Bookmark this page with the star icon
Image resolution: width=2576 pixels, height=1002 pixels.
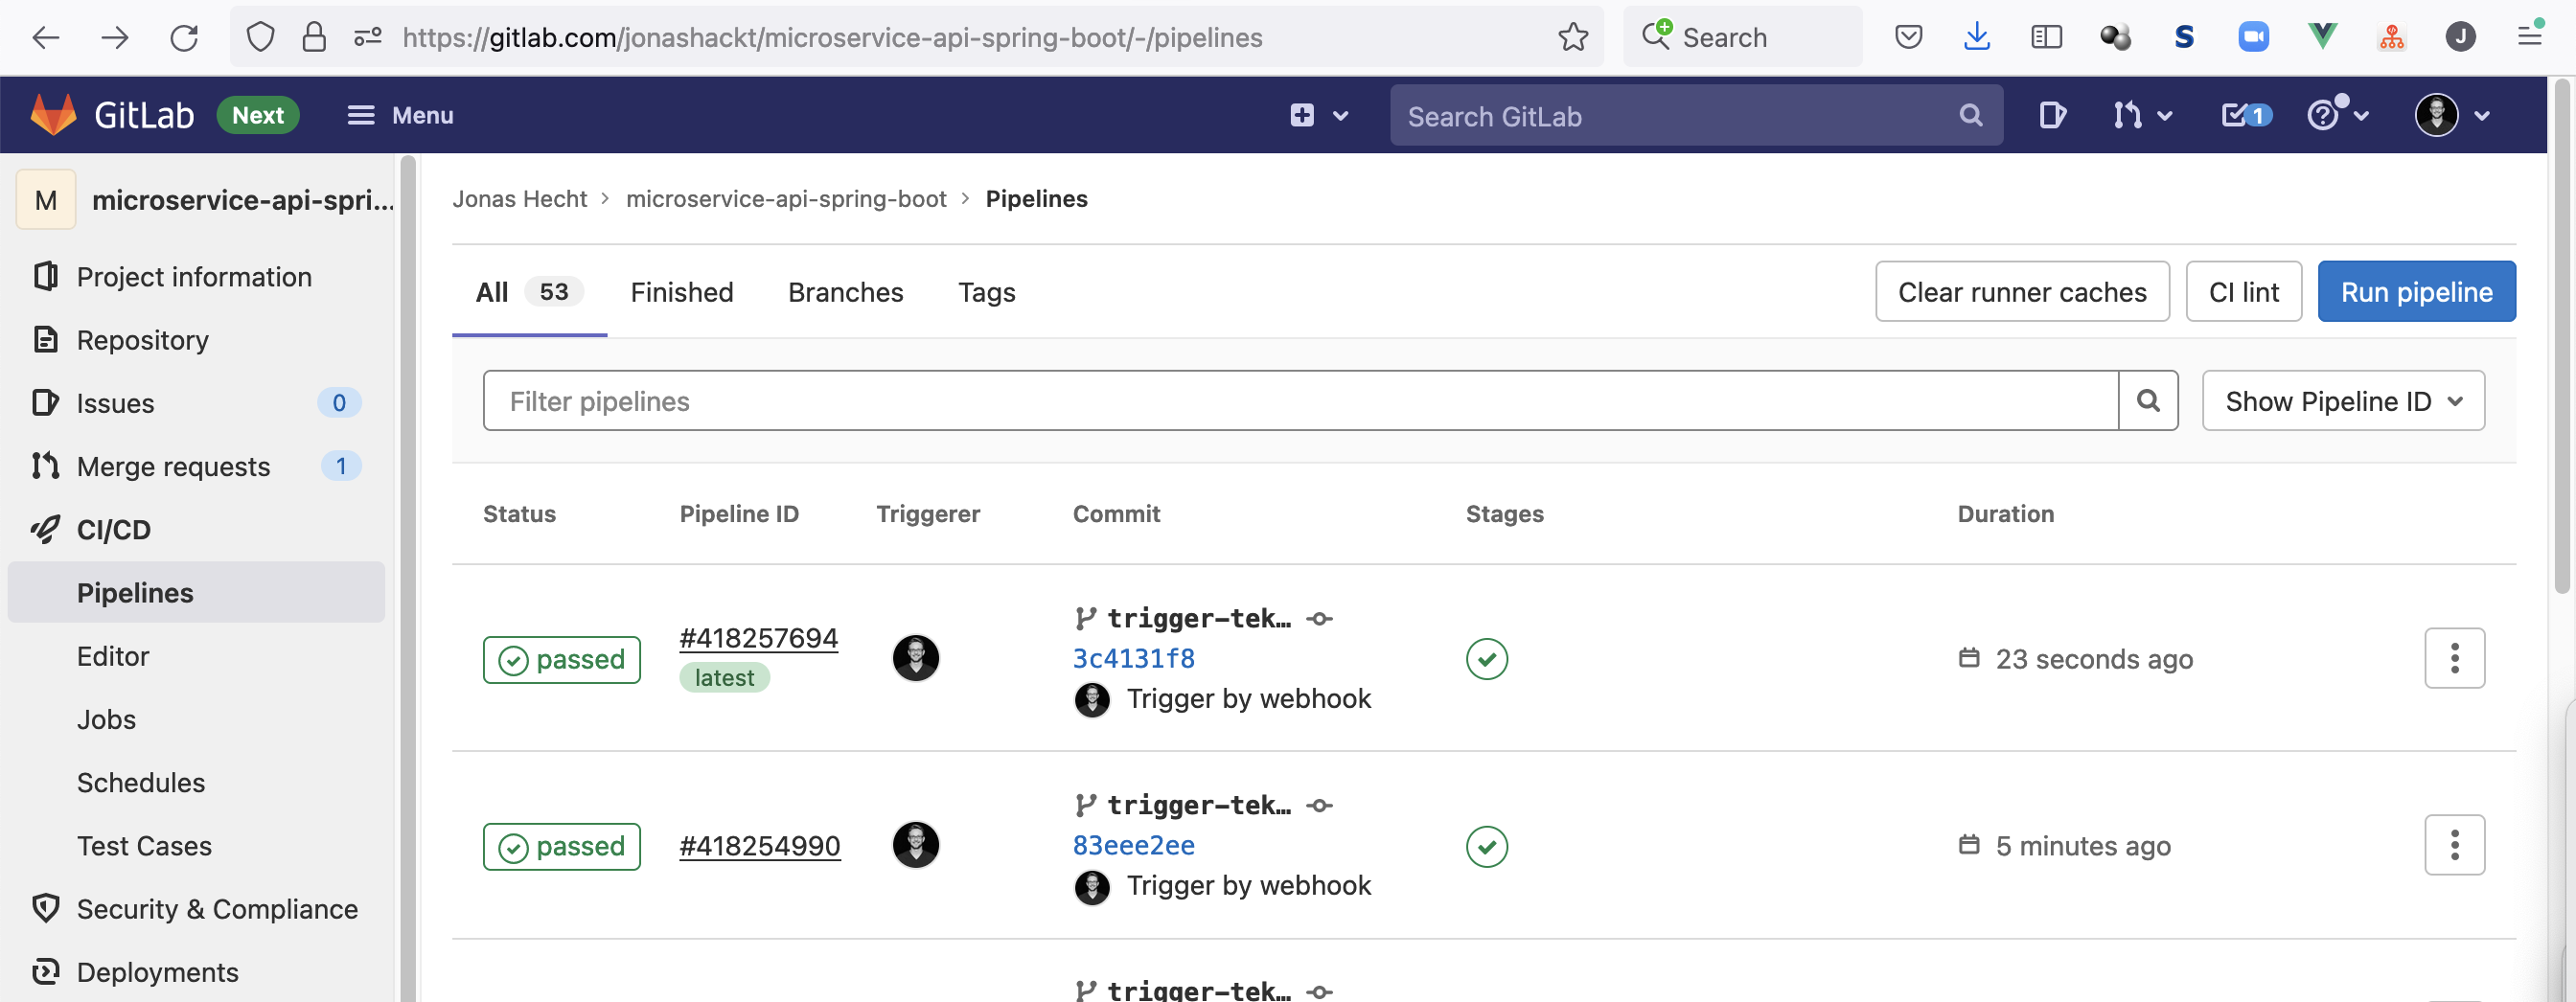point(1572,38)
